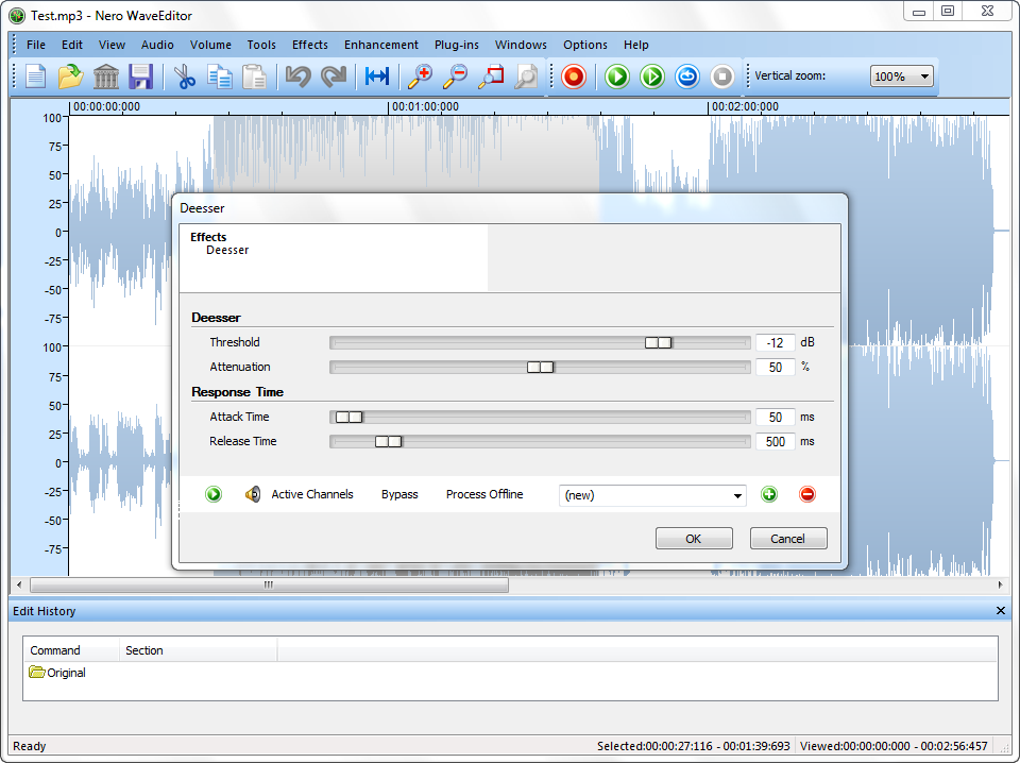The width and height of the screenshot is (1020, 763).
Task: Click the Attack Time value field showing 50
Action: tap(775, 417)
